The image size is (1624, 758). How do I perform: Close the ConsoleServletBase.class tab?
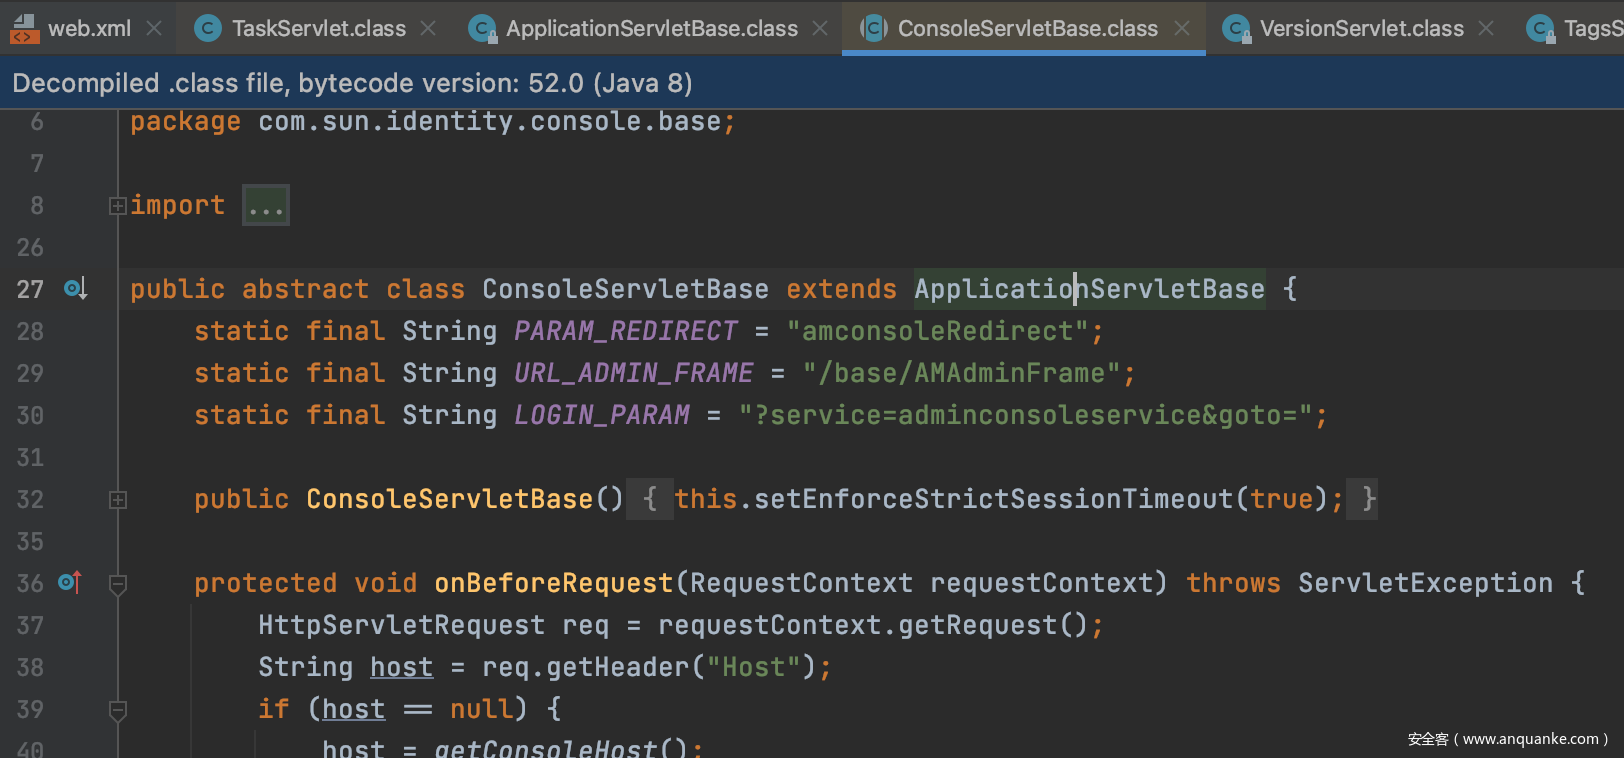(x=1182, y=29)
